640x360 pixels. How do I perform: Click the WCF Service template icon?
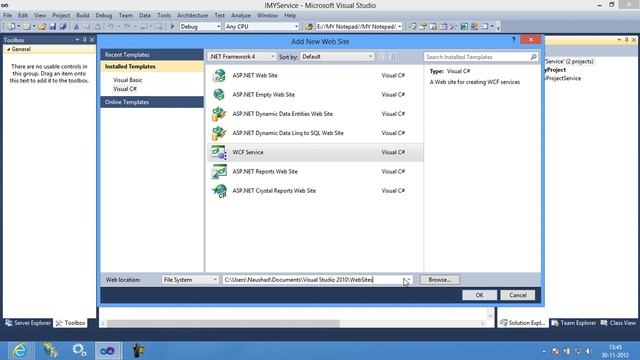[219, 152]
